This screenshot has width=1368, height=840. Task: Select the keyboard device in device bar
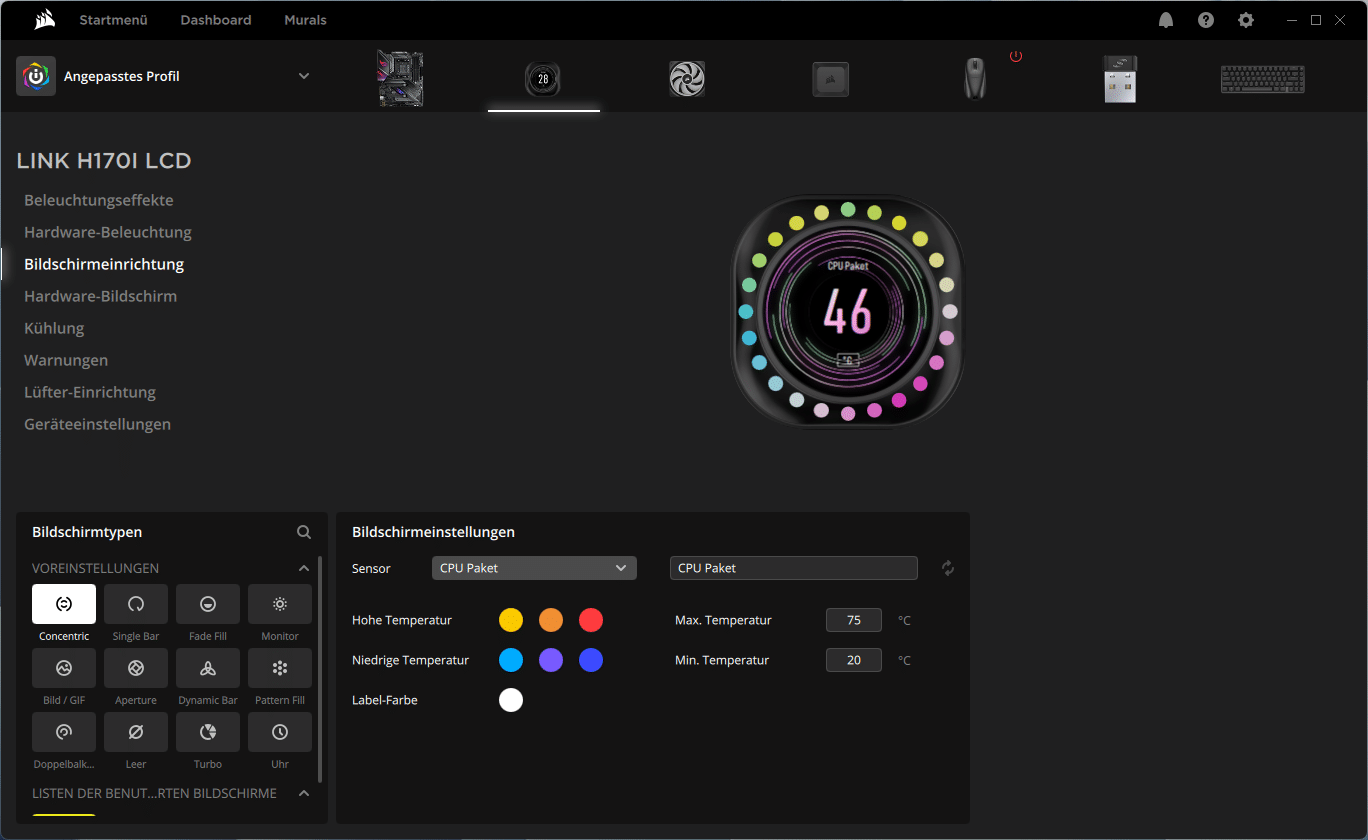(1262, 79)
